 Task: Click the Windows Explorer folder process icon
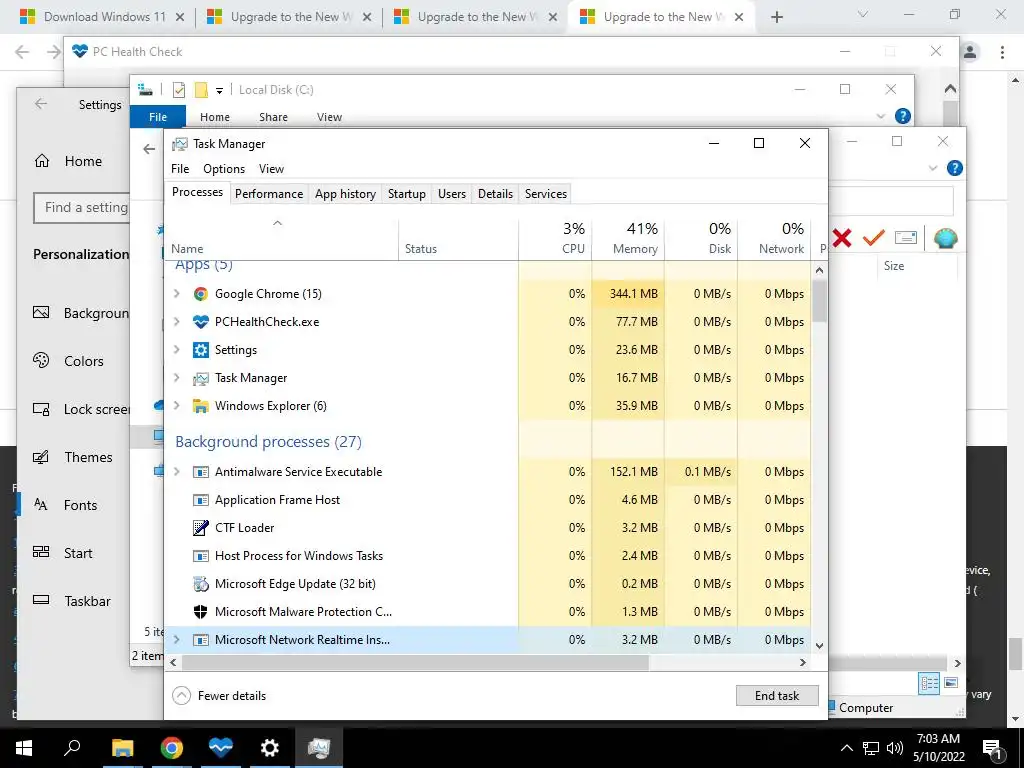point(200,406)
